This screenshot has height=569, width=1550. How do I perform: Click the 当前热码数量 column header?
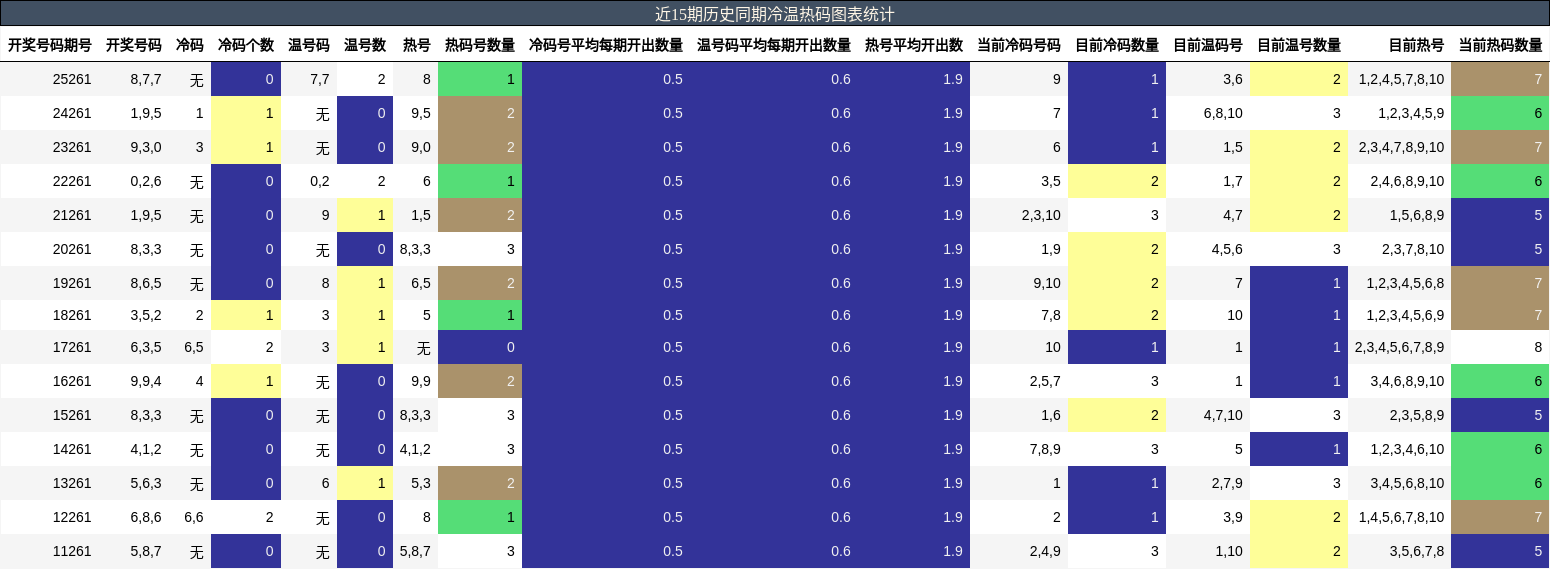coord(1501,45)
